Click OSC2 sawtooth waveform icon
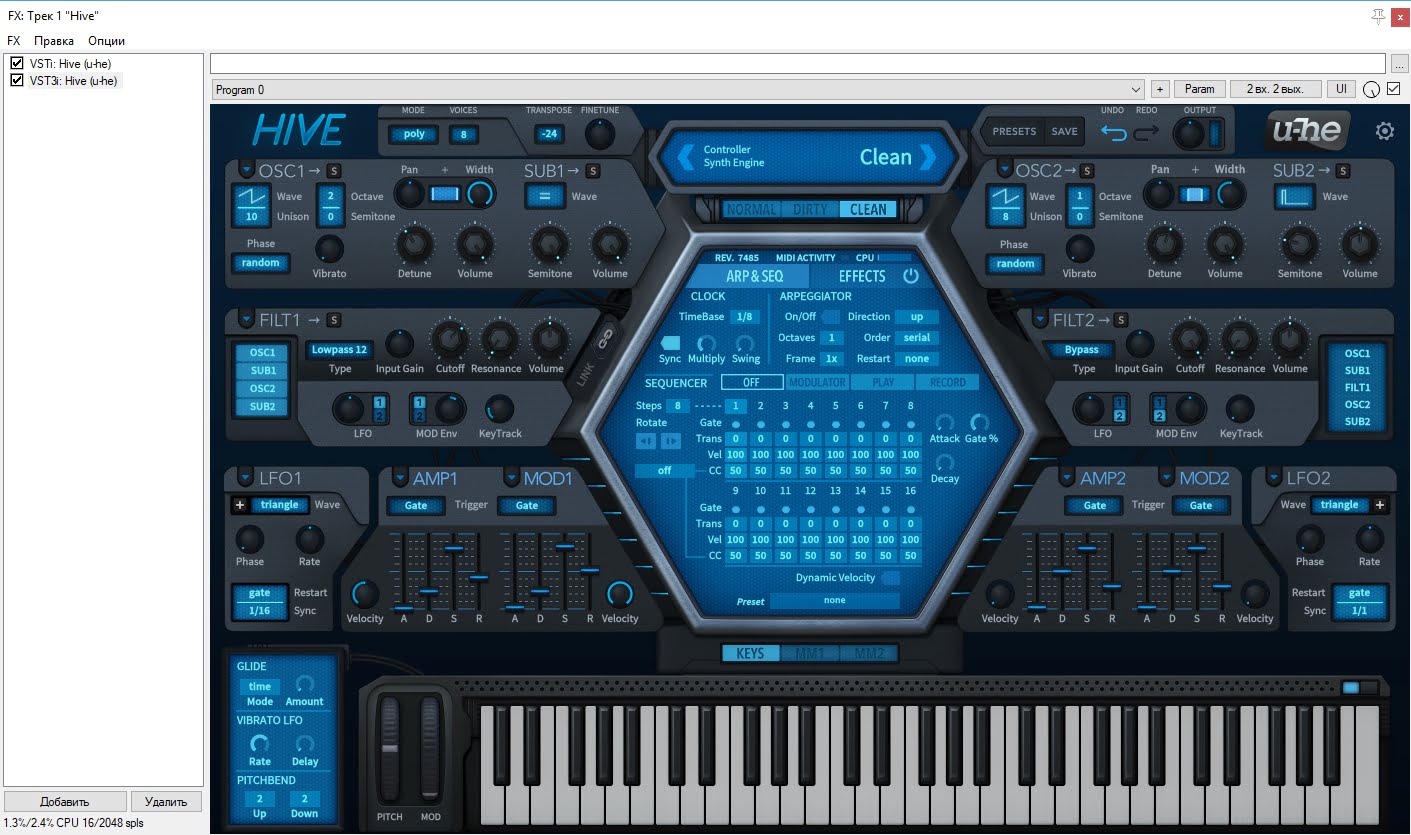The image size is (1411, 835). pos(1004,196)
